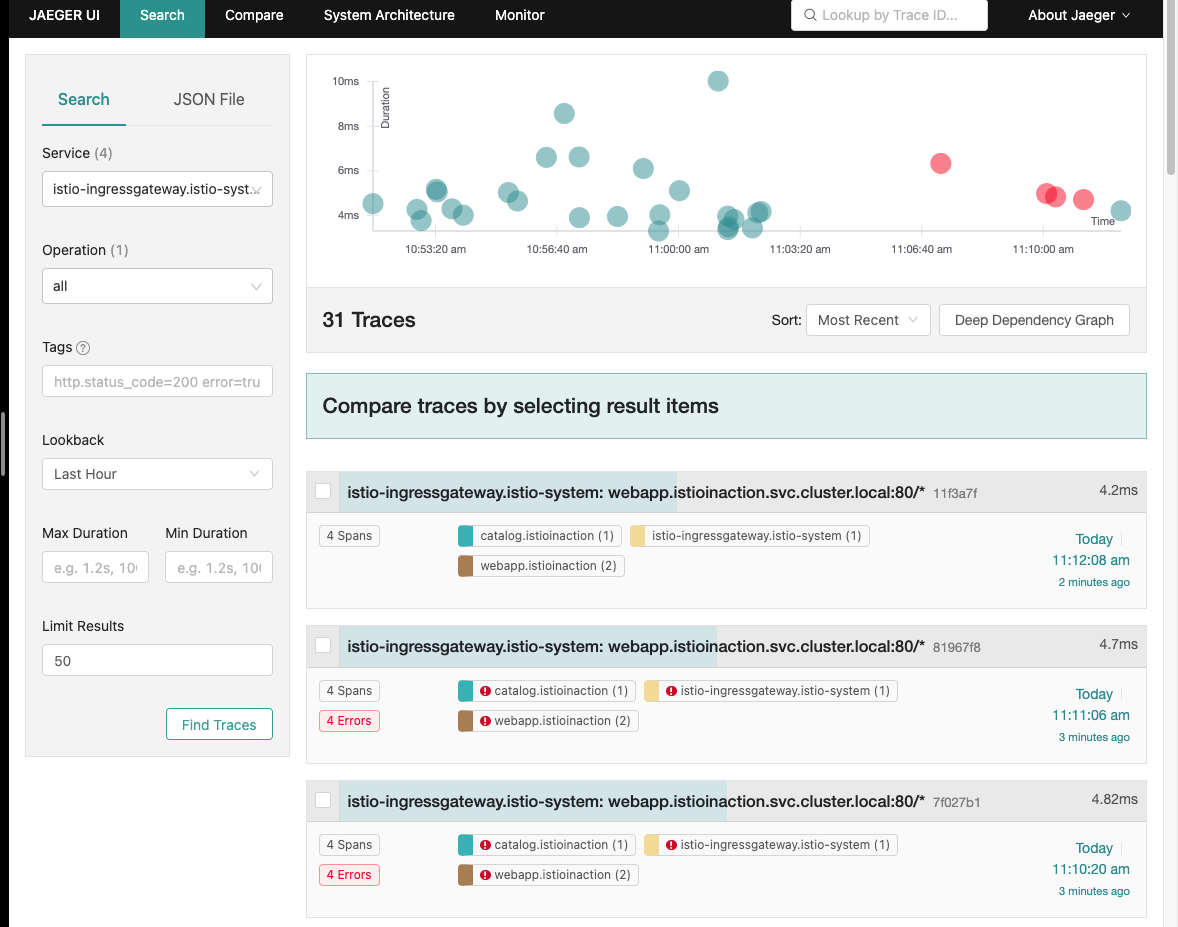Screen dimensions: 1178x927
Task: Click the Lookup by Trace ID field
Action: click(890, 15)
